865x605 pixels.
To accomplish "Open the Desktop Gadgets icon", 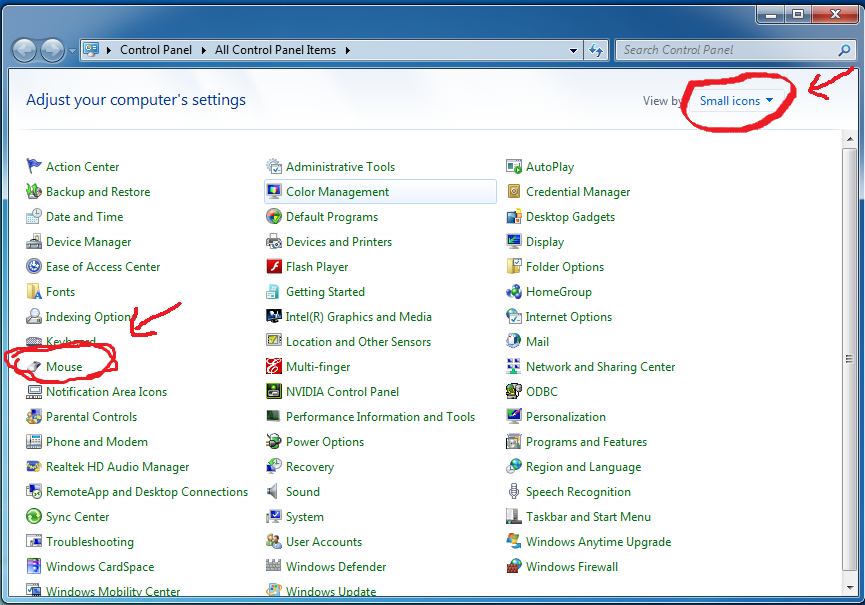I will click(514, 216).
